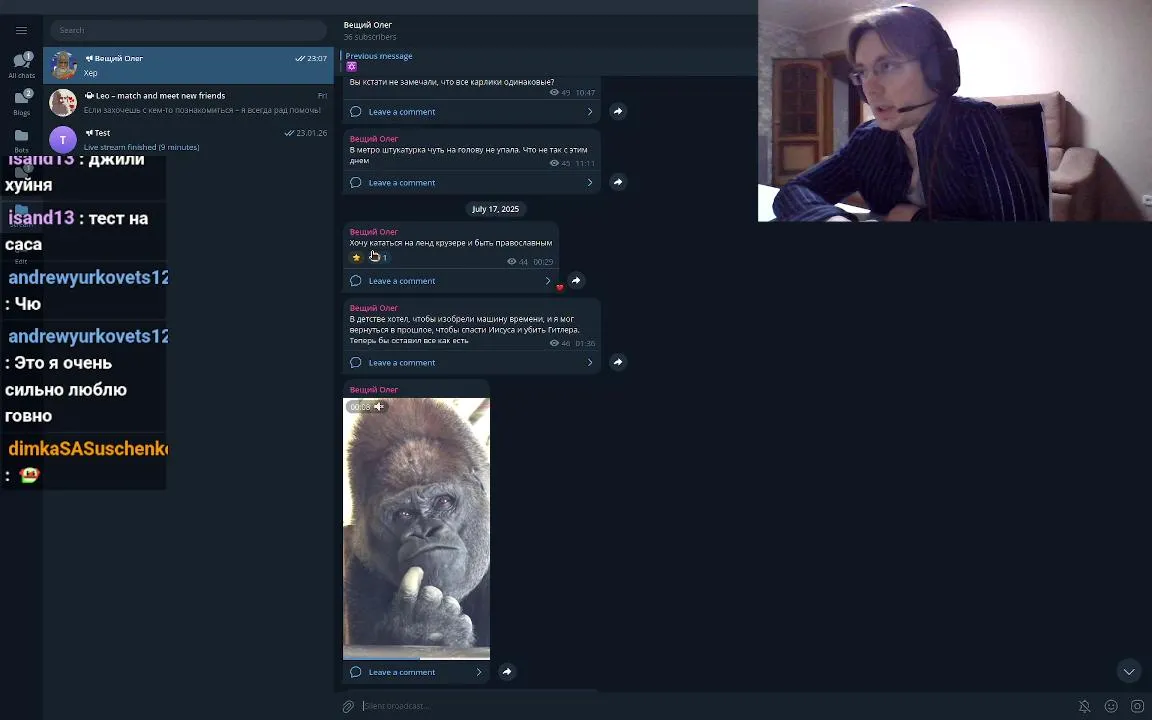1152x720 pixels.
Task: Leave a comment on the ленд крузер post
Action: click(x=402, y=281)
